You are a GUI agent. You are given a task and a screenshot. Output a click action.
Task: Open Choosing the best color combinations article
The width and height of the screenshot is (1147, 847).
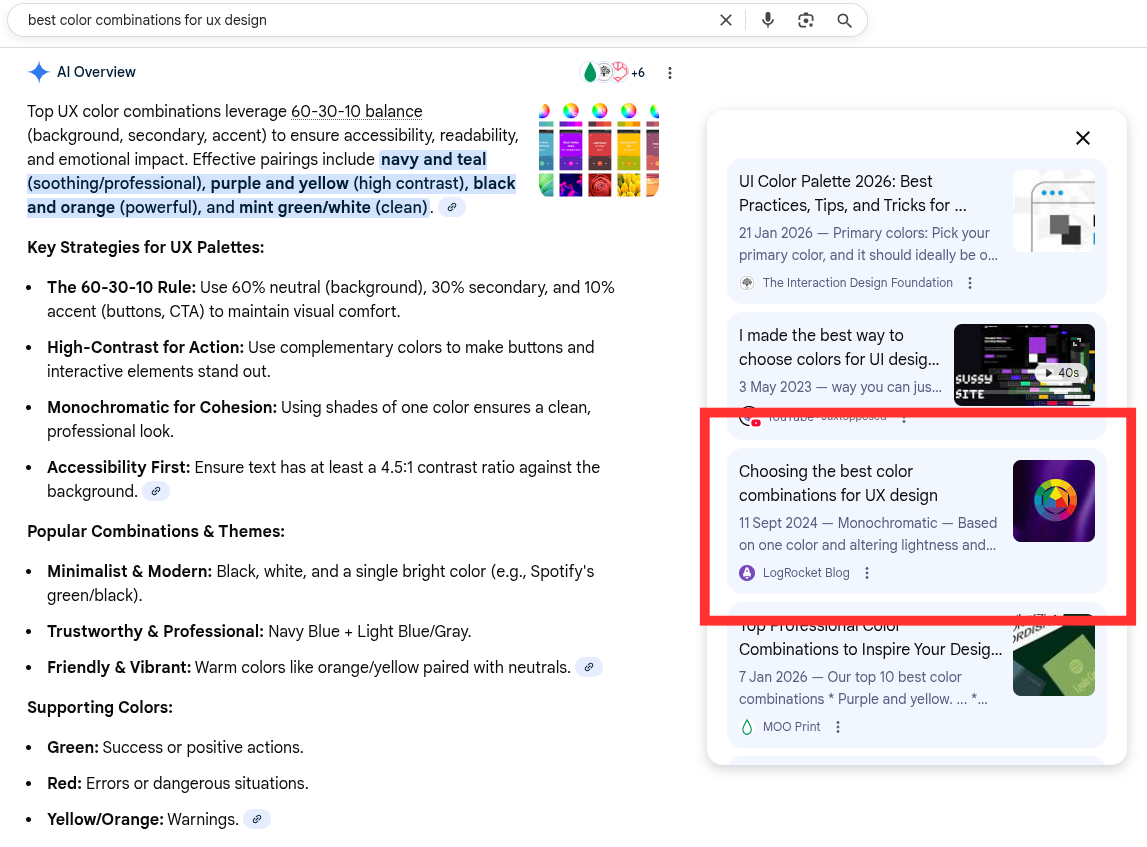pos(838,483)
